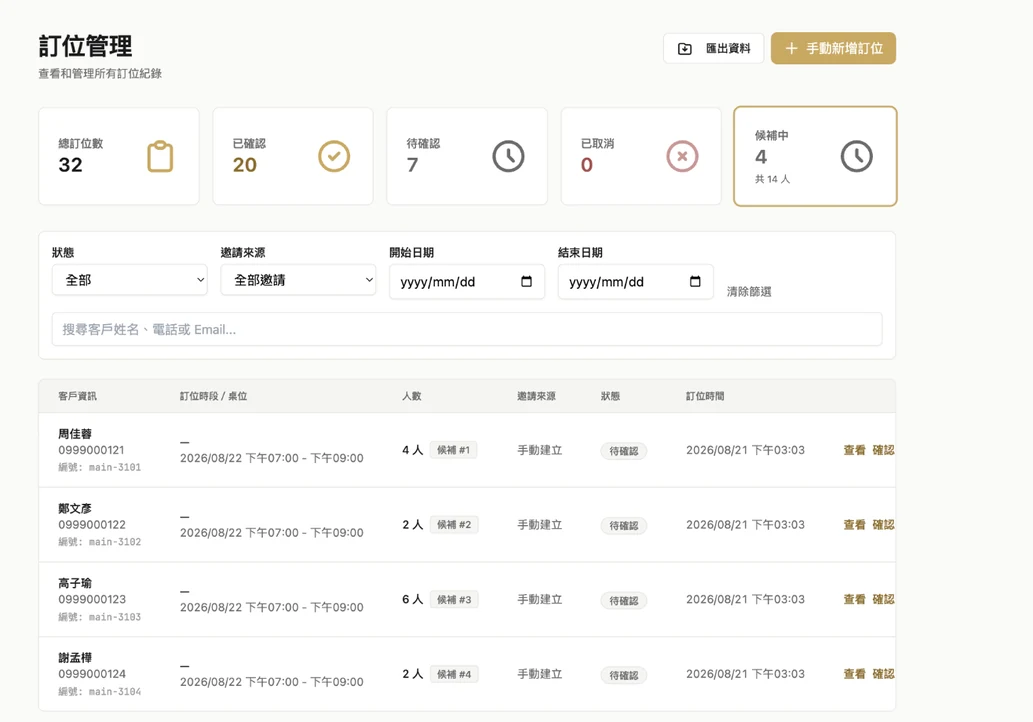Click the 訂位時段 / 桌位 column header
Screen dimensions: 1033x722
pos(213,396)
